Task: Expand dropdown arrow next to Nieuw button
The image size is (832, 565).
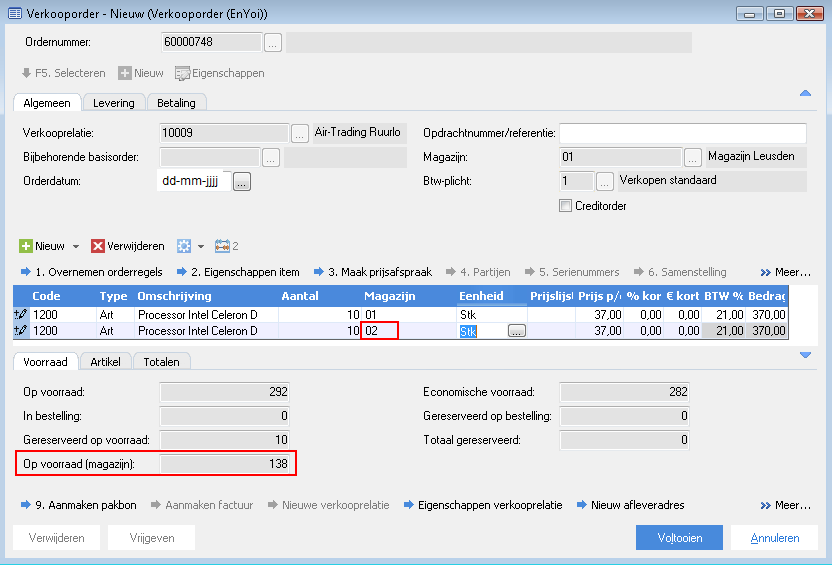Action: point(76,247)
